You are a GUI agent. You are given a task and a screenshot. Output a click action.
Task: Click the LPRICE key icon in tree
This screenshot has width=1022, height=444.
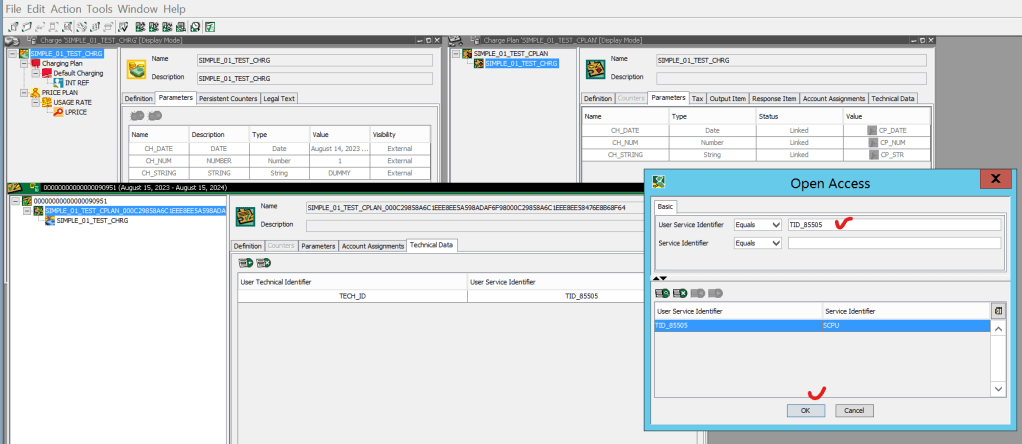click(58, 113)
